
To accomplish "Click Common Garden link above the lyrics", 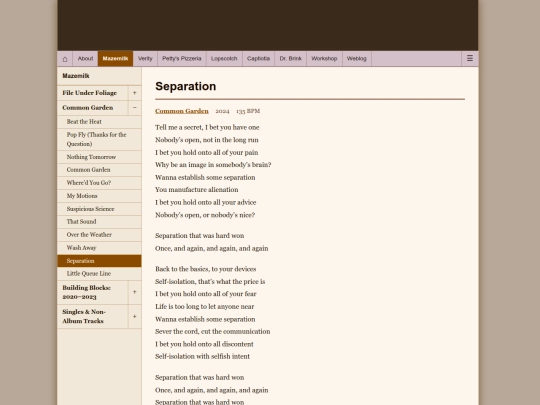I will (181, 111).
